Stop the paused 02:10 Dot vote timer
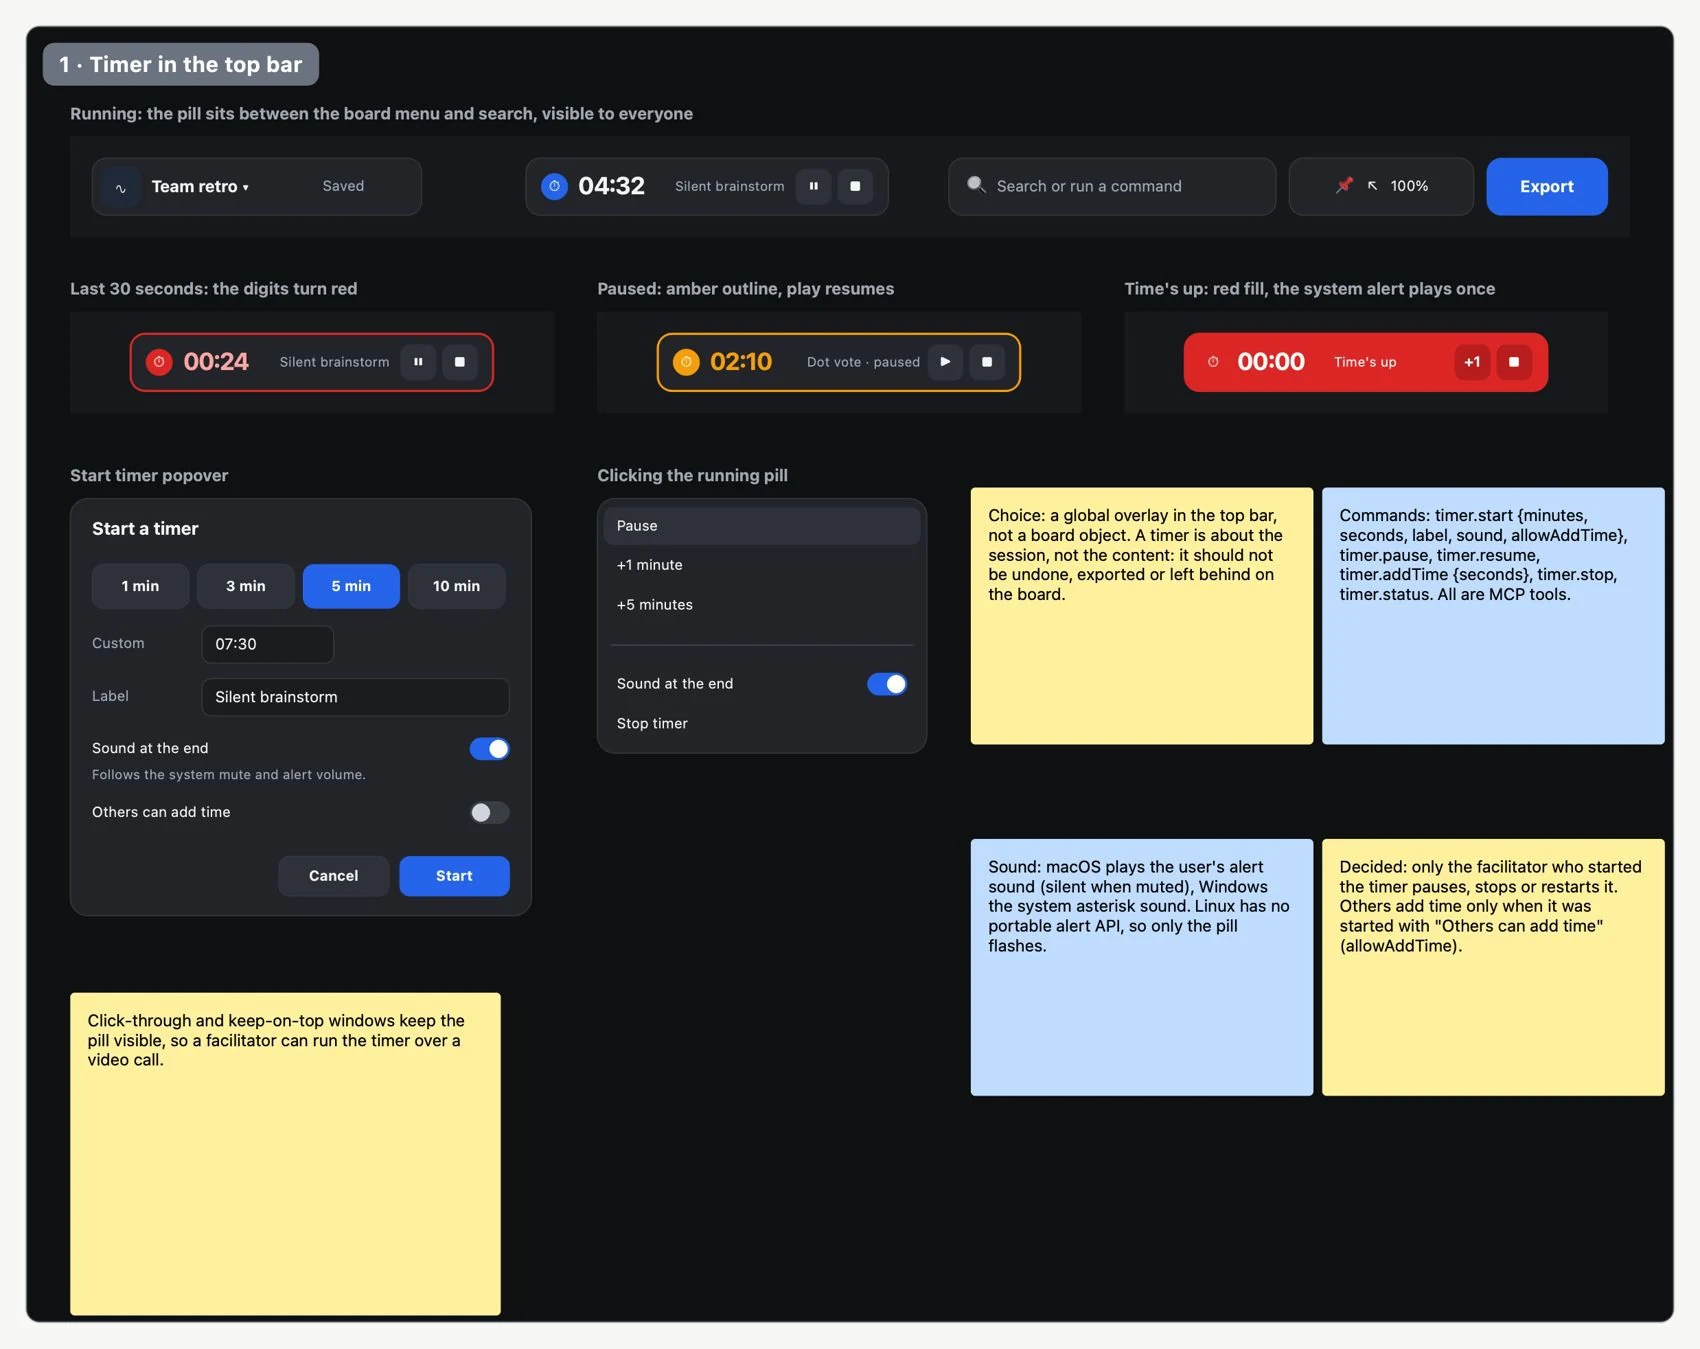 (x=987, y=362)
